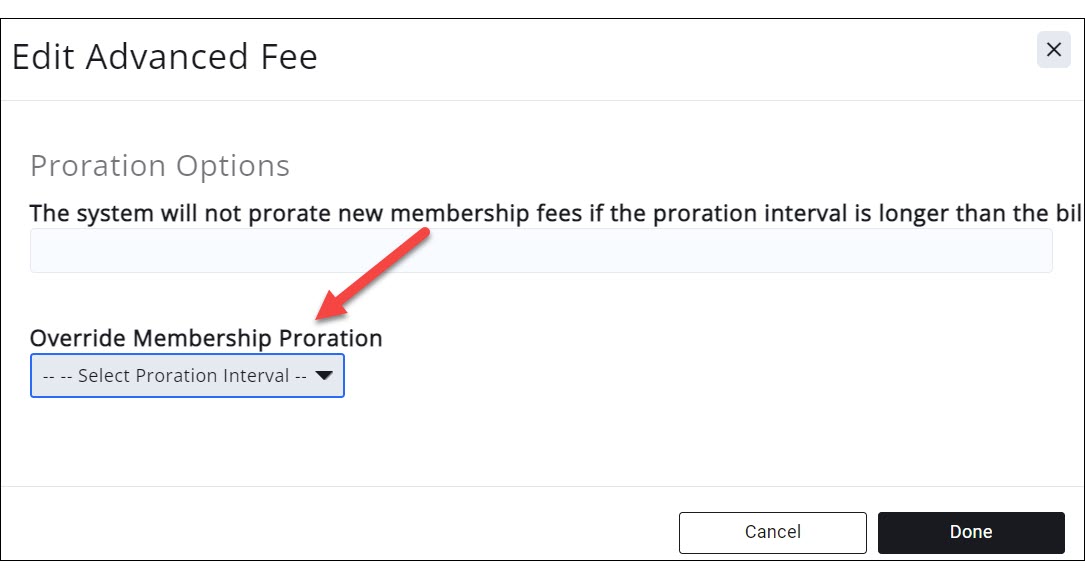
Task: Click the Edit Advanced Fee title
Action: pyautogui.click(x=165, y=57)
